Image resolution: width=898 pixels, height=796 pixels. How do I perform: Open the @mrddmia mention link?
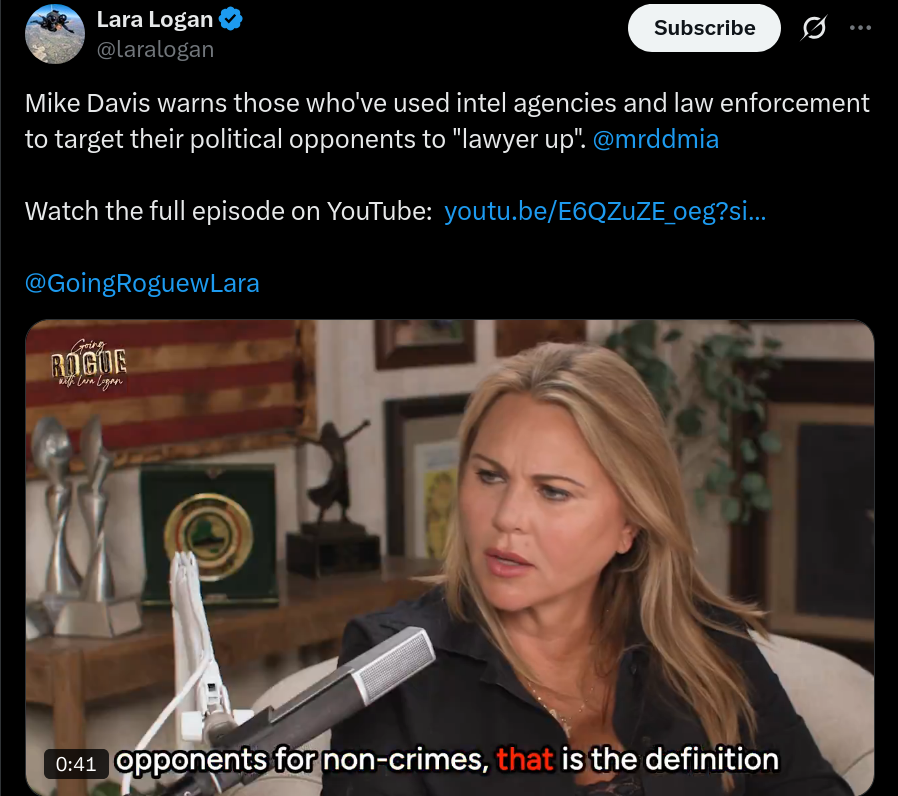point(656,139)
